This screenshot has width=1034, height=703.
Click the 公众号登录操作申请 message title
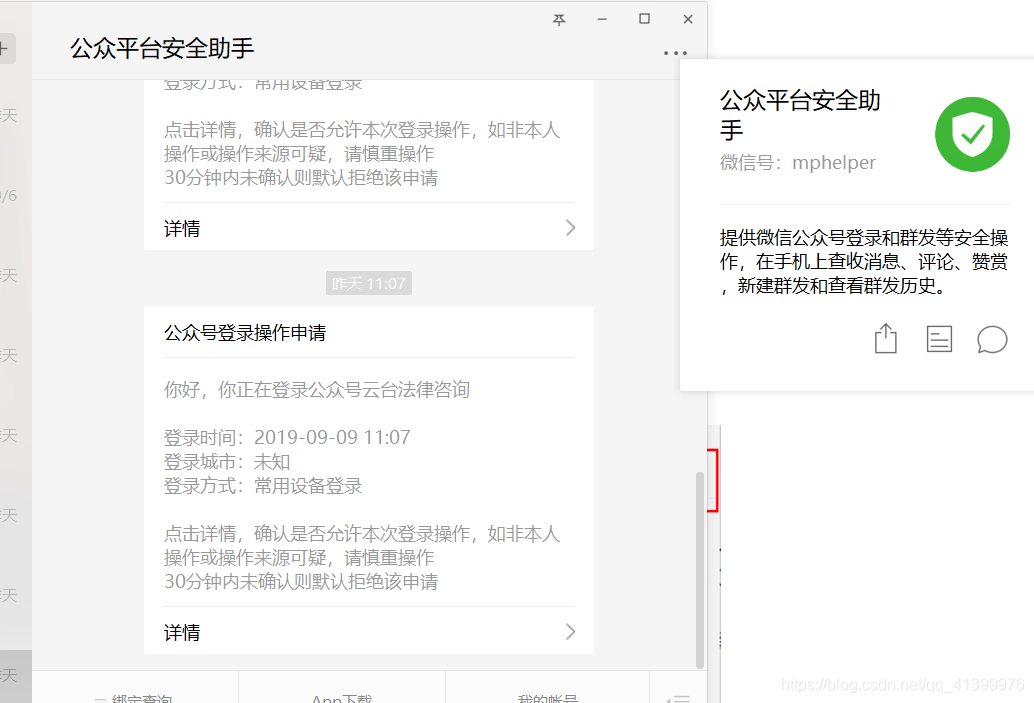(x=245, y=333)
